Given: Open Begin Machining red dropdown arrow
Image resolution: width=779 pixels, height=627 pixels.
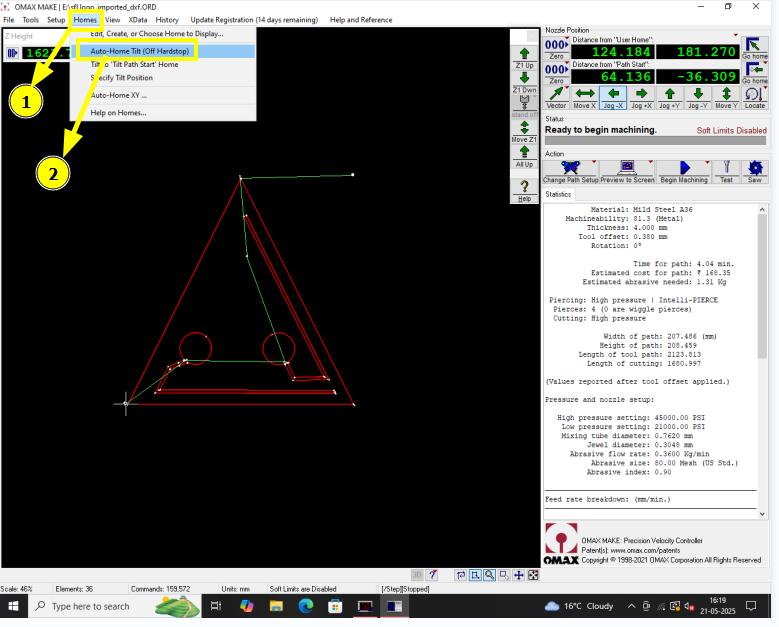Looking at the screenshot, I should [707, 162].
